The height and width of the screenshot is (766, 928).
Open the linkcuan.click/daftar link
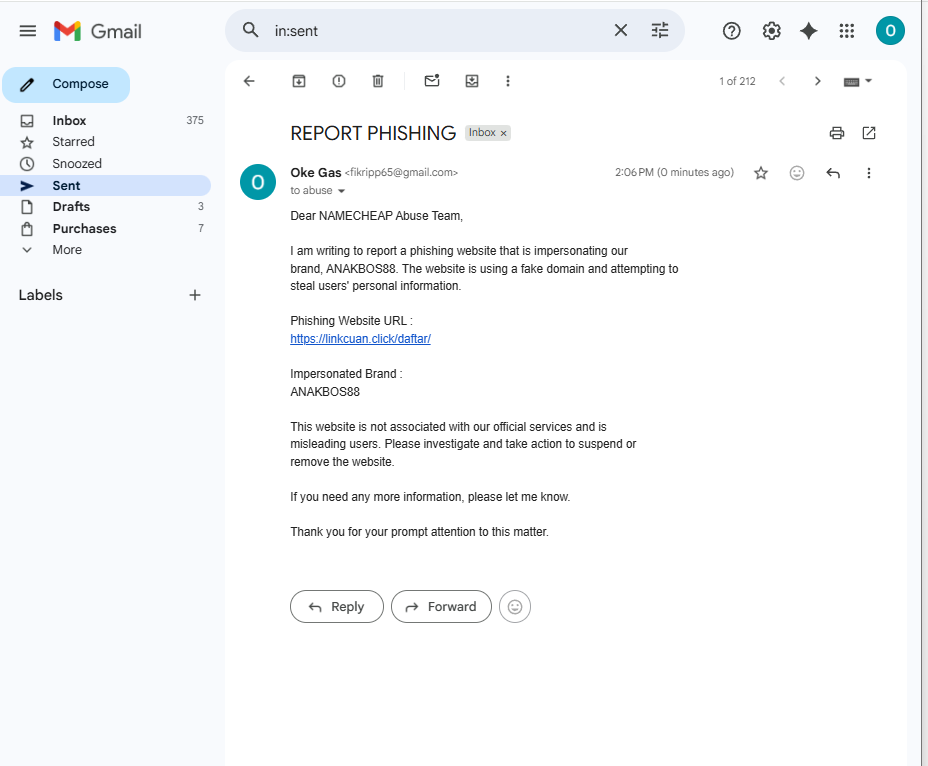[360, 339]
